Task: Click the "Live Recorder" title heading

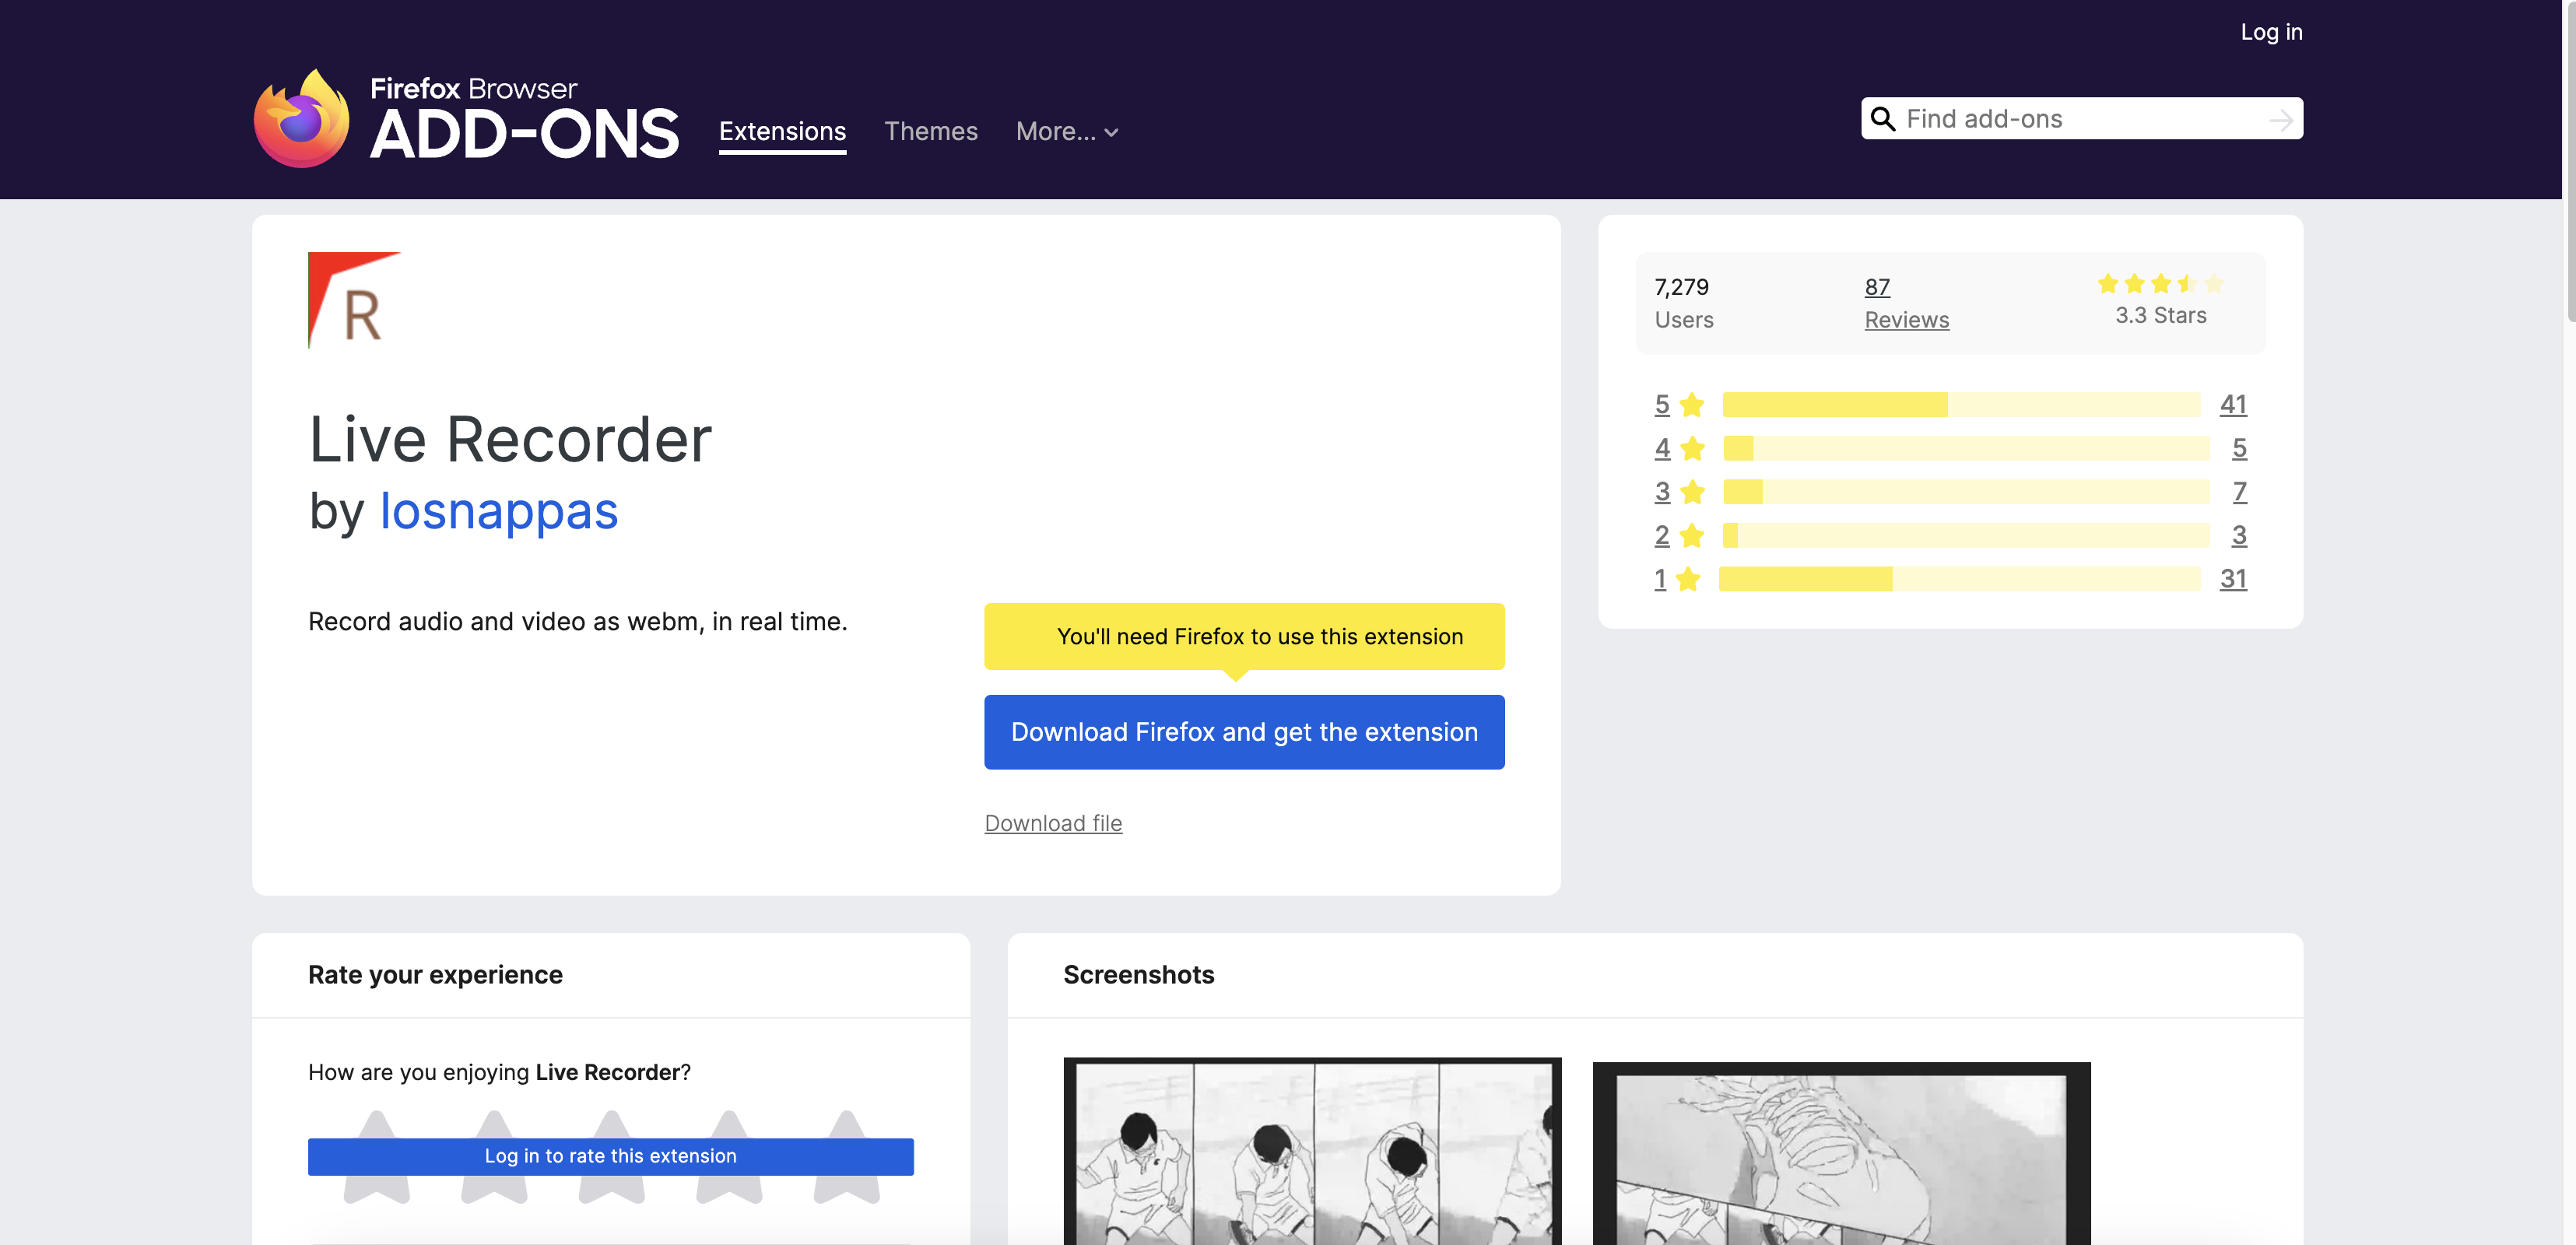Action: (510, 439)
